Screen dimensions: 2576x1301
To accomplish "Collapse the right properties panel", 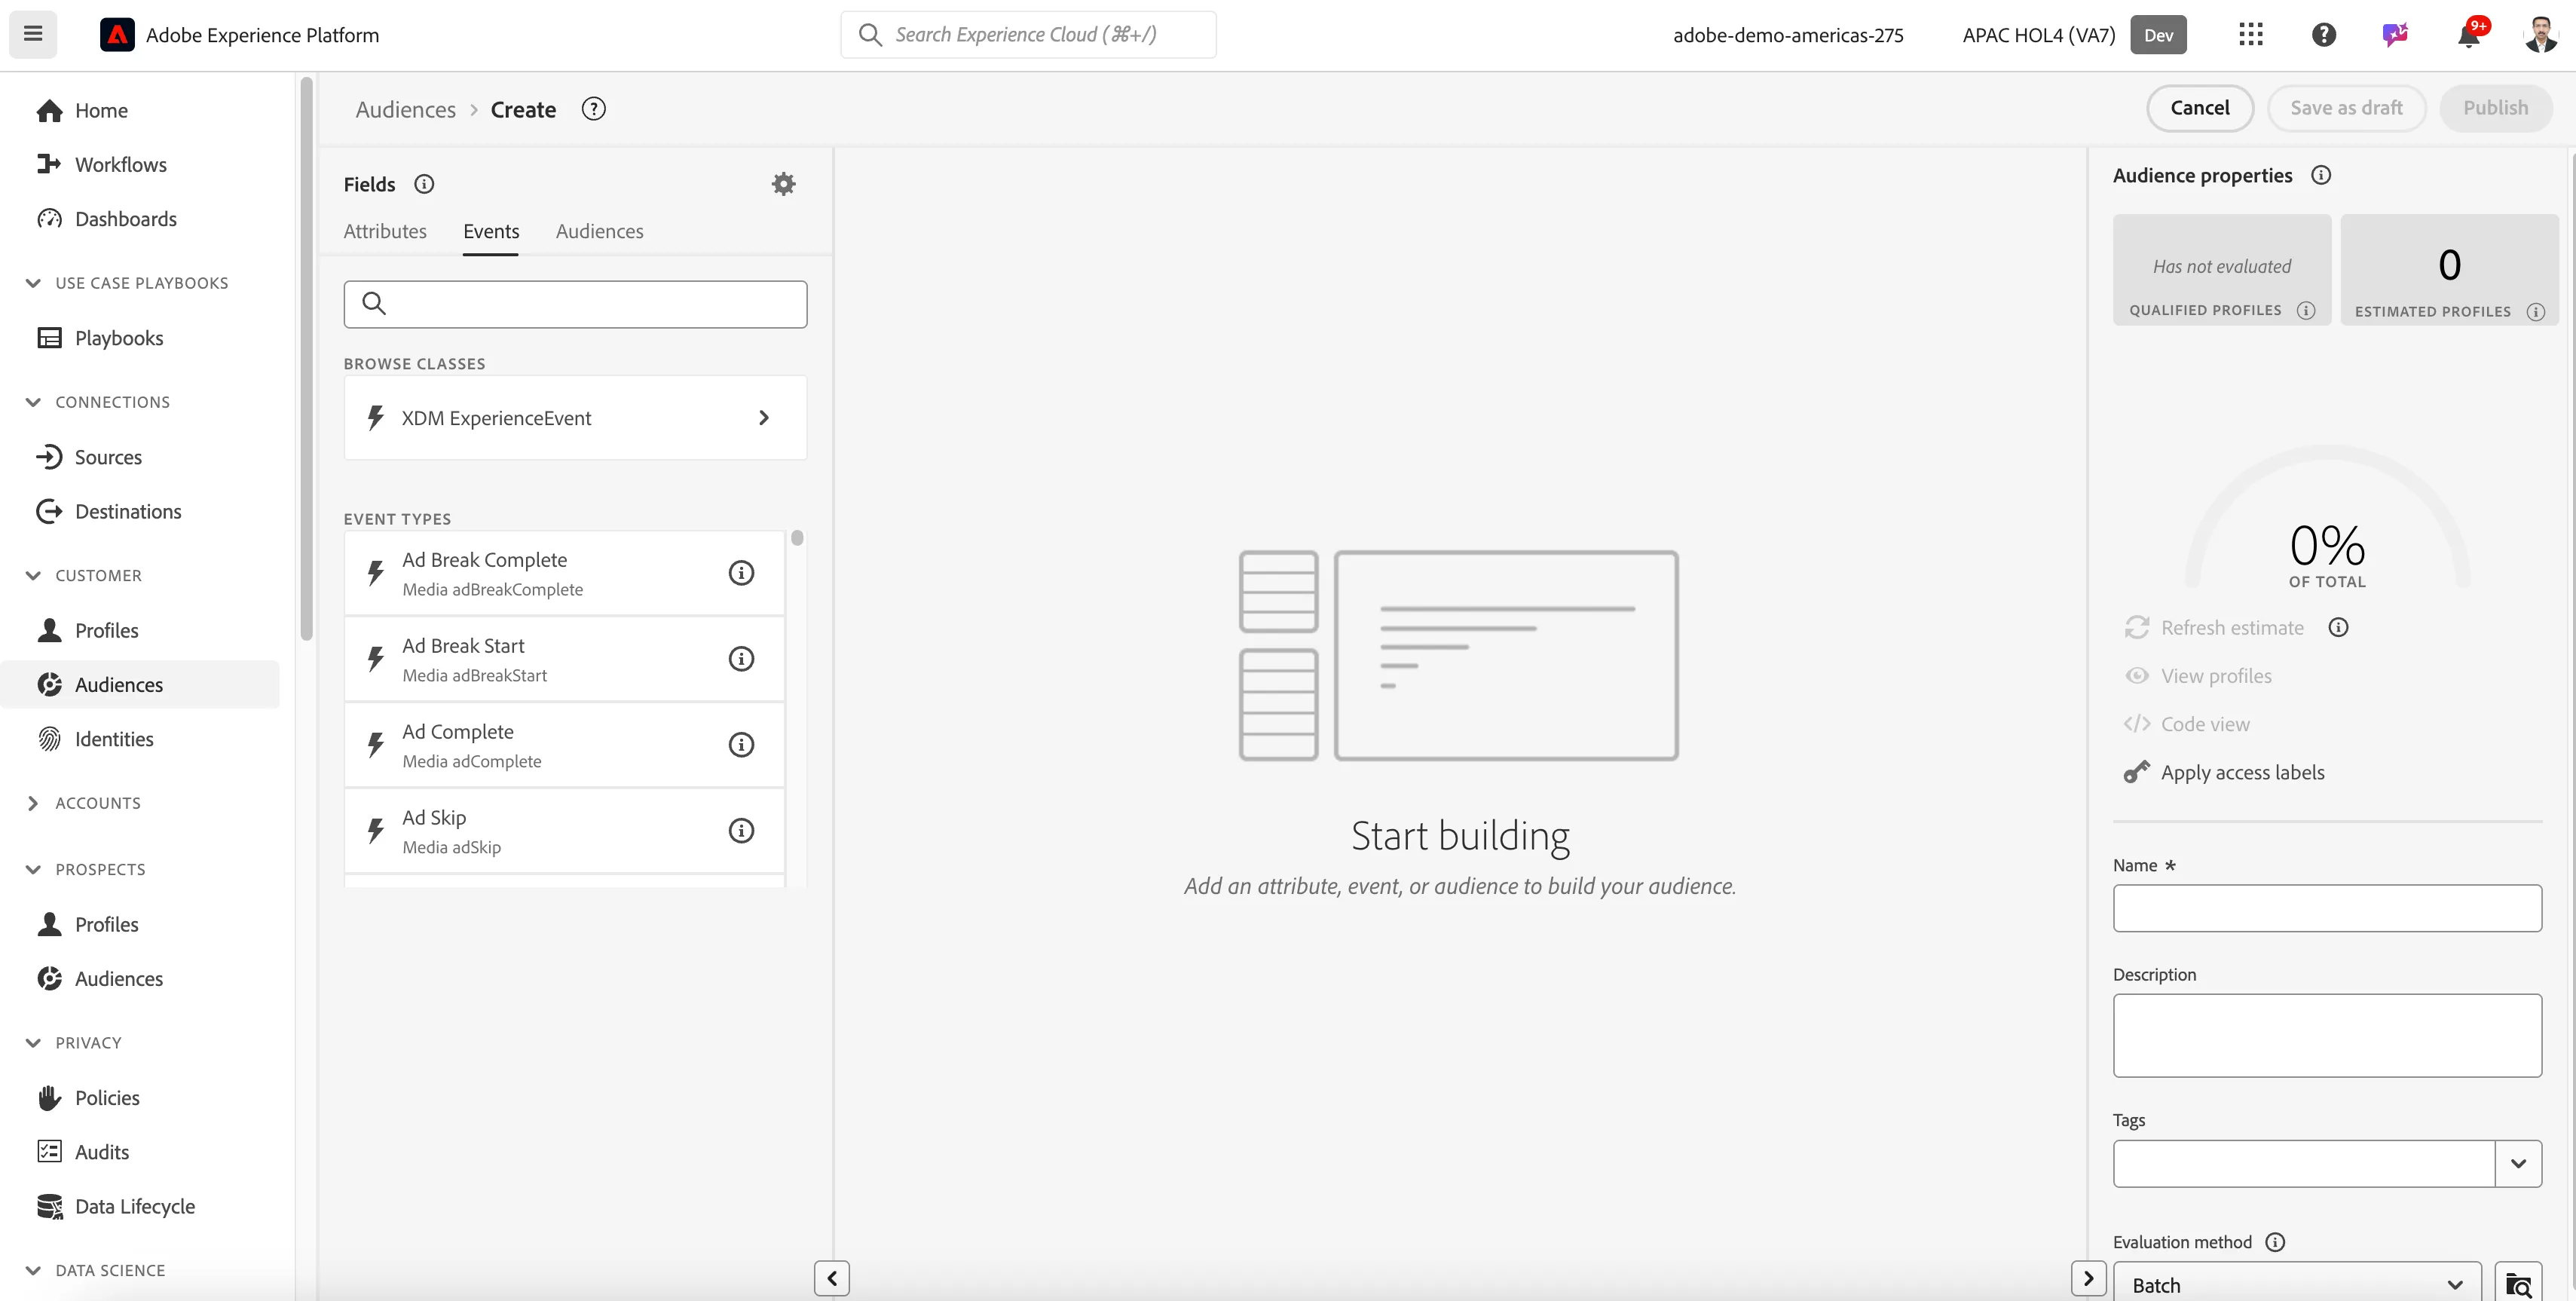I will click(x=2088, y=1278).
